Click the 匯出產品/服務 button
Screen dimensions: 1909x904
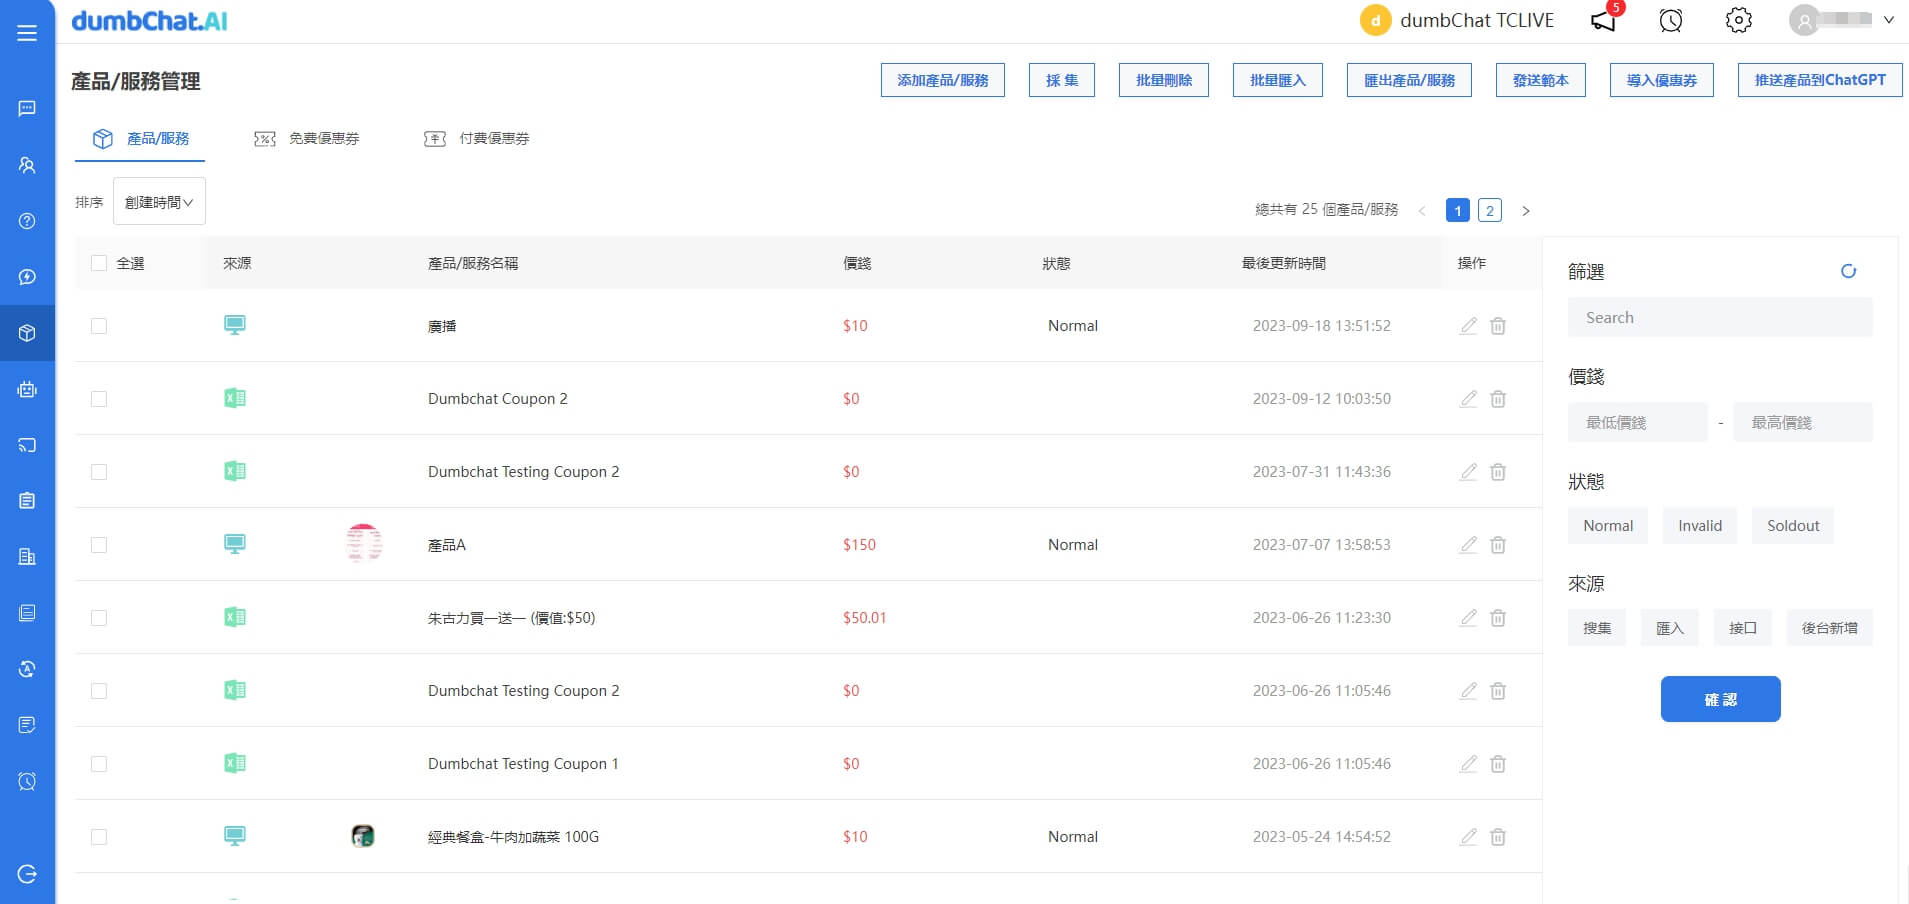tap(1410, 80)
